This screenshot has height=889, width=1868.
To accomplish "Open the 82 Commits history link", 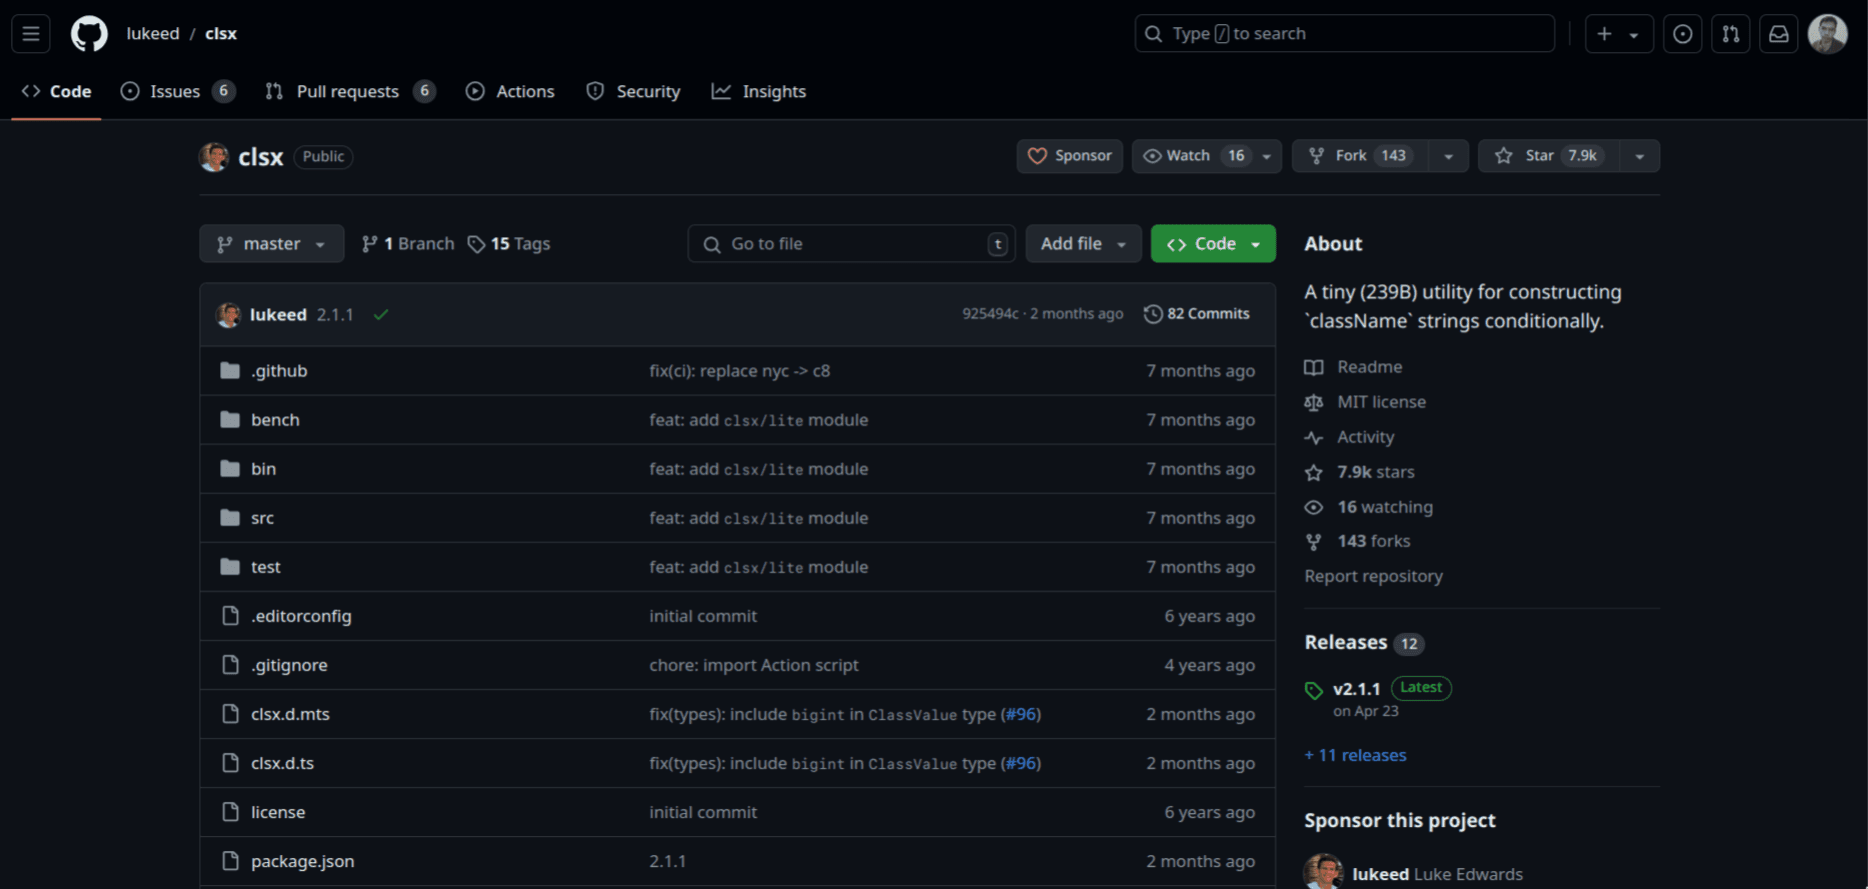I will 1197,314.
